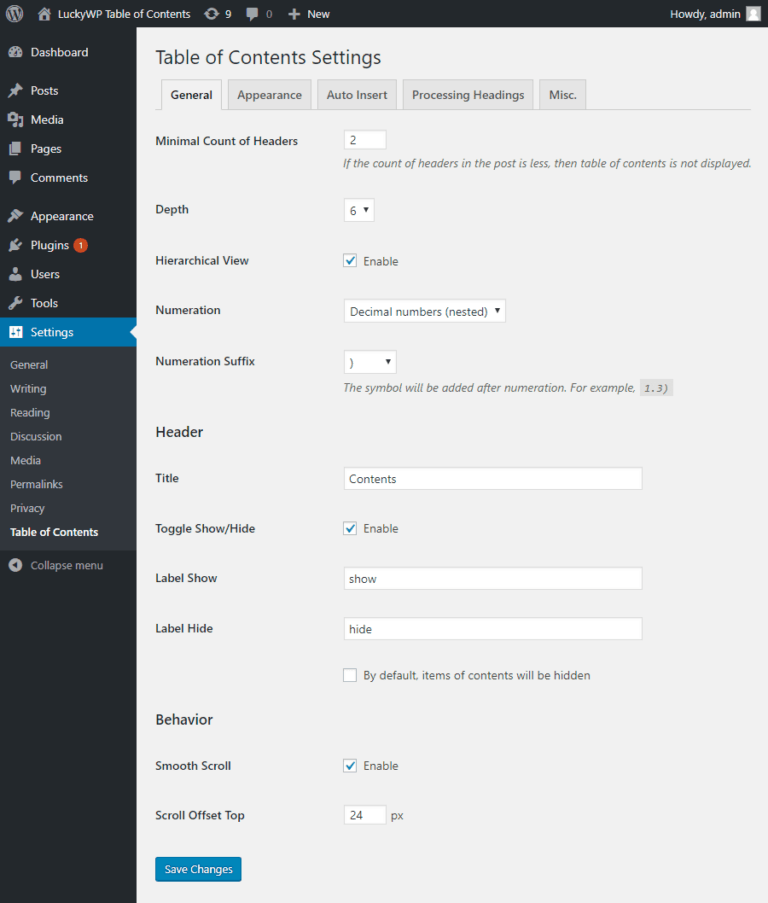Disable Smooth Scroll

350,765
